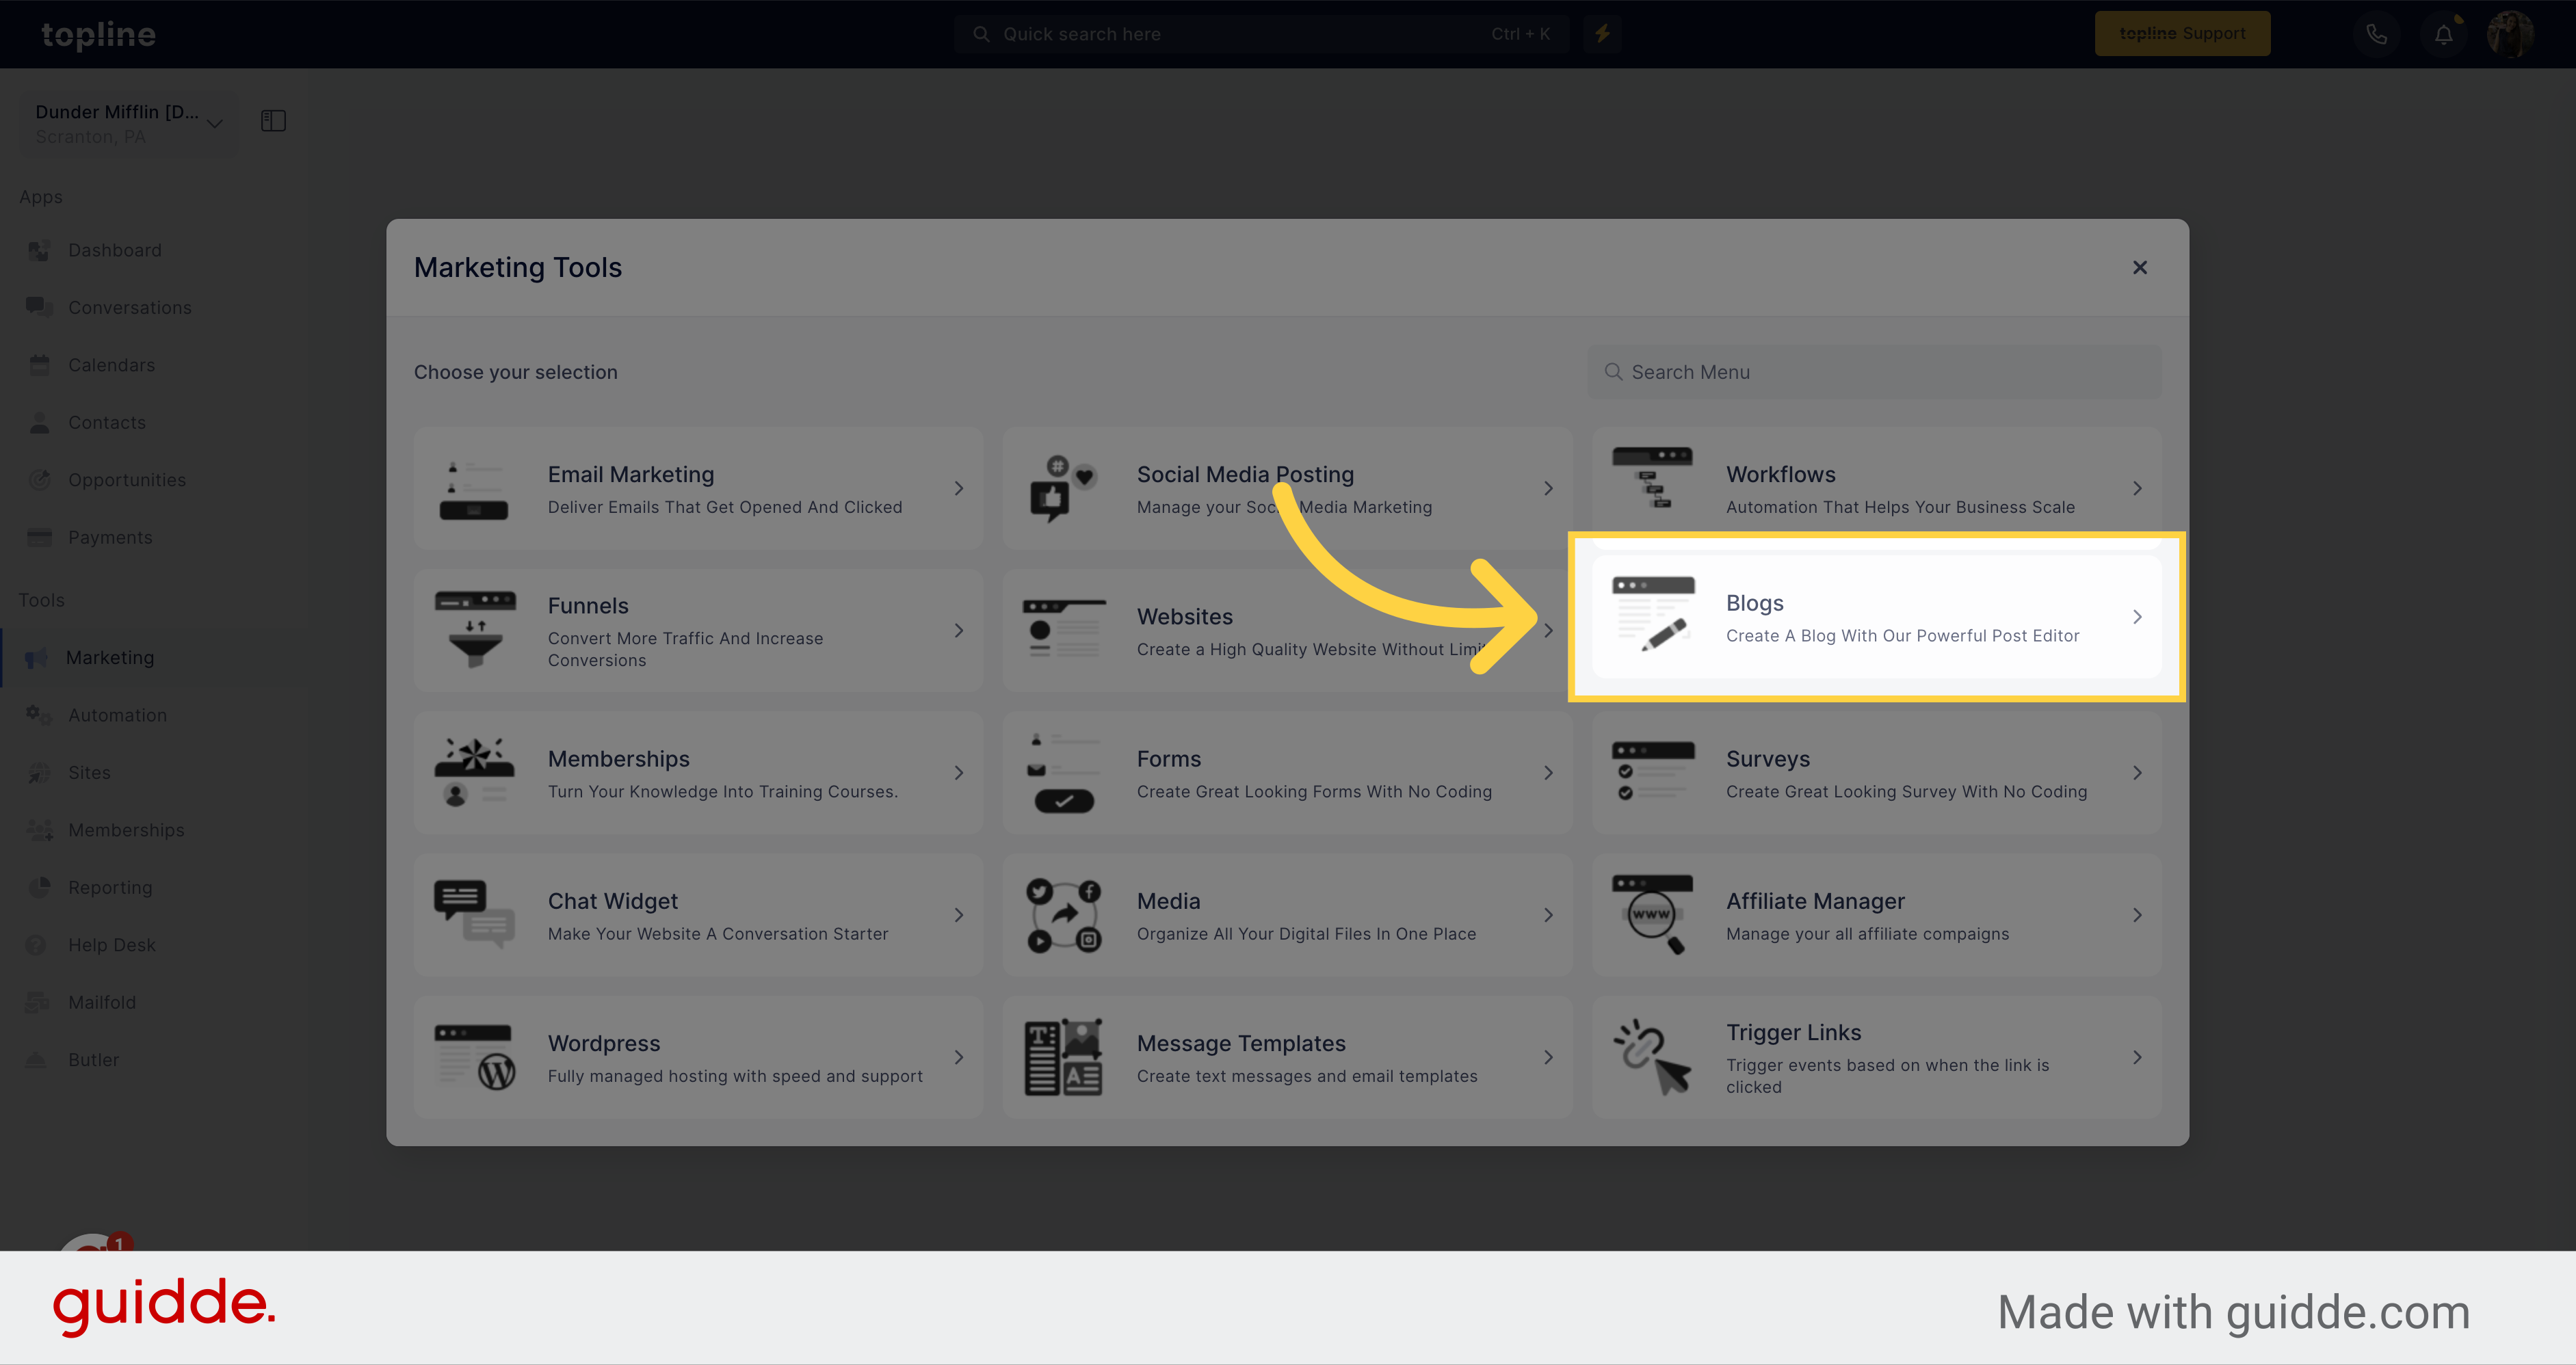Click the Calendars sidebar icon
The image size is (2576, 1365).
(x=39, y=365)
